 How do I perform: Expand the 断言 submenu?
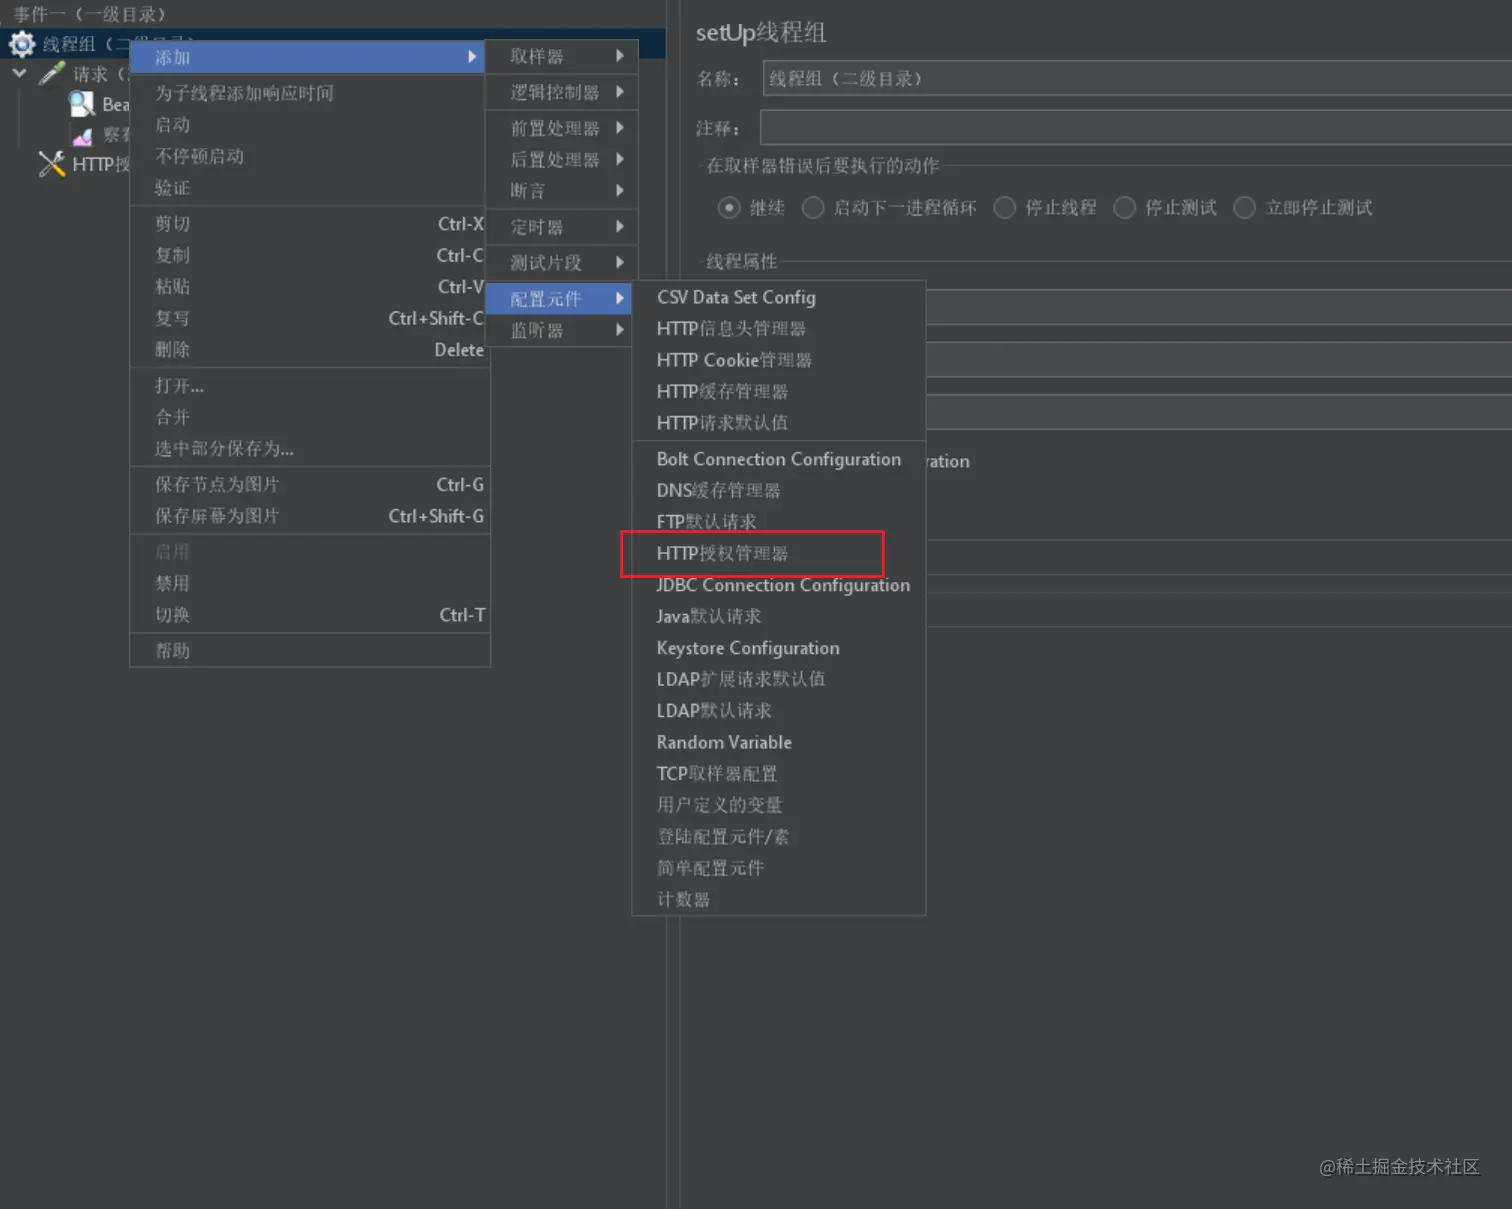point(560,190)
